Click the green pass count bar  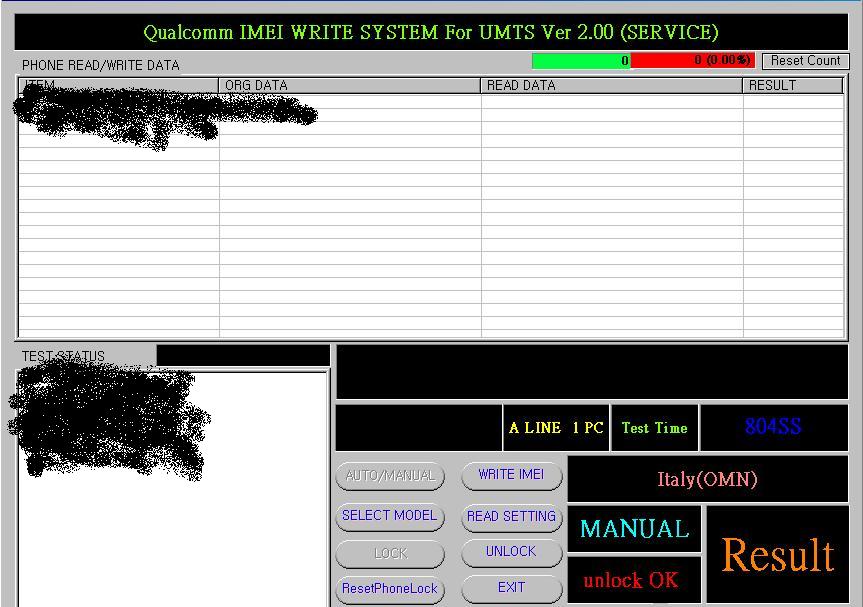coord(581,61)
